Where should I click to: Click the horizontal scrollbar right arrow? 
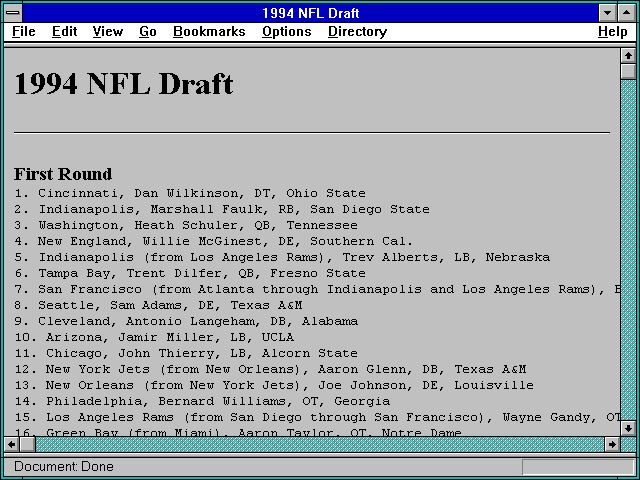click(612, 444)
